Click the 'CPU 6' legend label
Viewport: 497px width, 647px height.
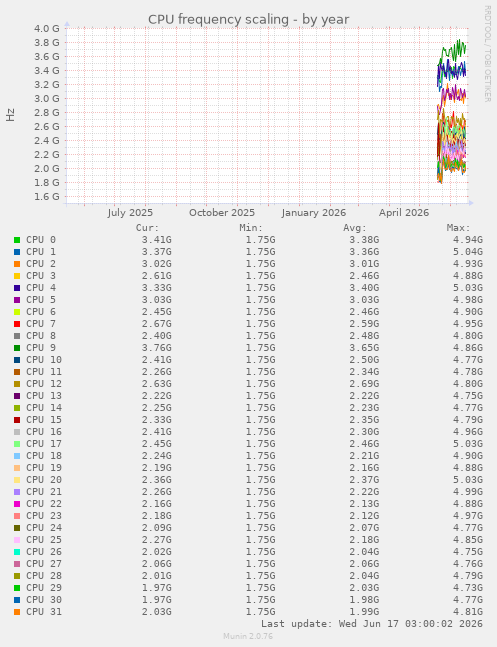(41, 312)
